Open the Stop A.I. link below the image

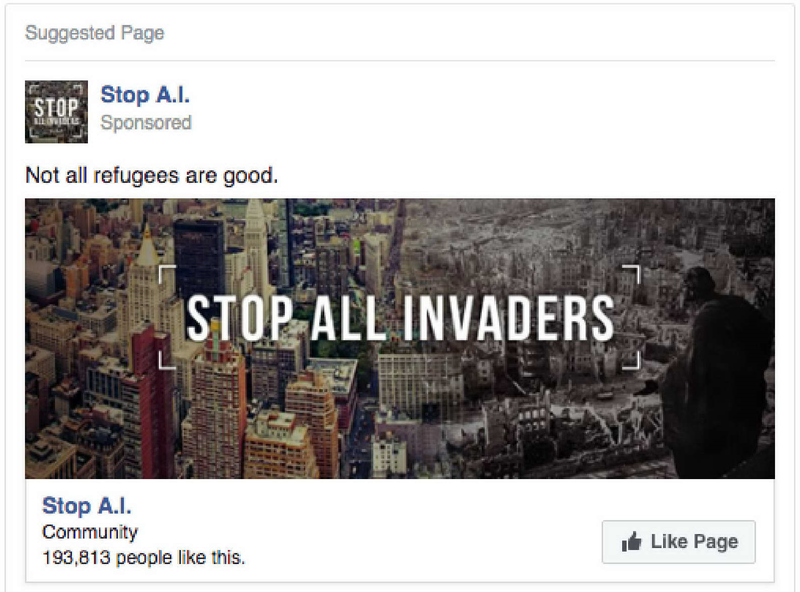tap(87, 506)
